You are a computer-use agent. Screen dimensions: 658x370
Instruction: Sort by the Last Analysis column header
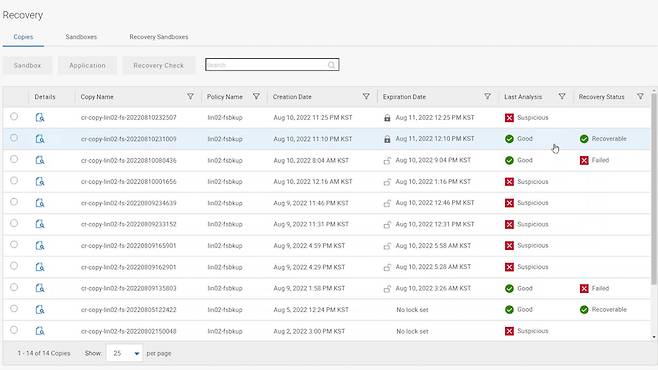point(523,97)
